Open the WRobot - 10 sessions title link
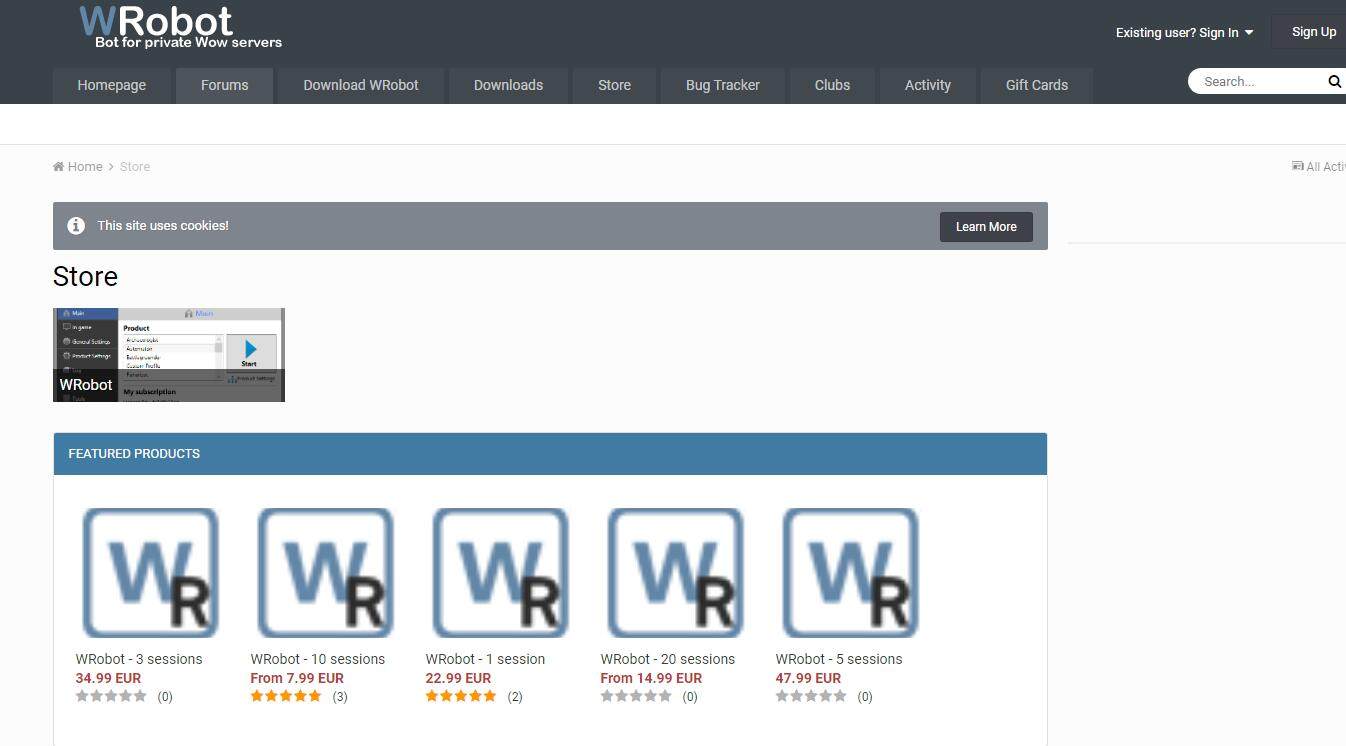1346x746 pixels. [318, 659]
